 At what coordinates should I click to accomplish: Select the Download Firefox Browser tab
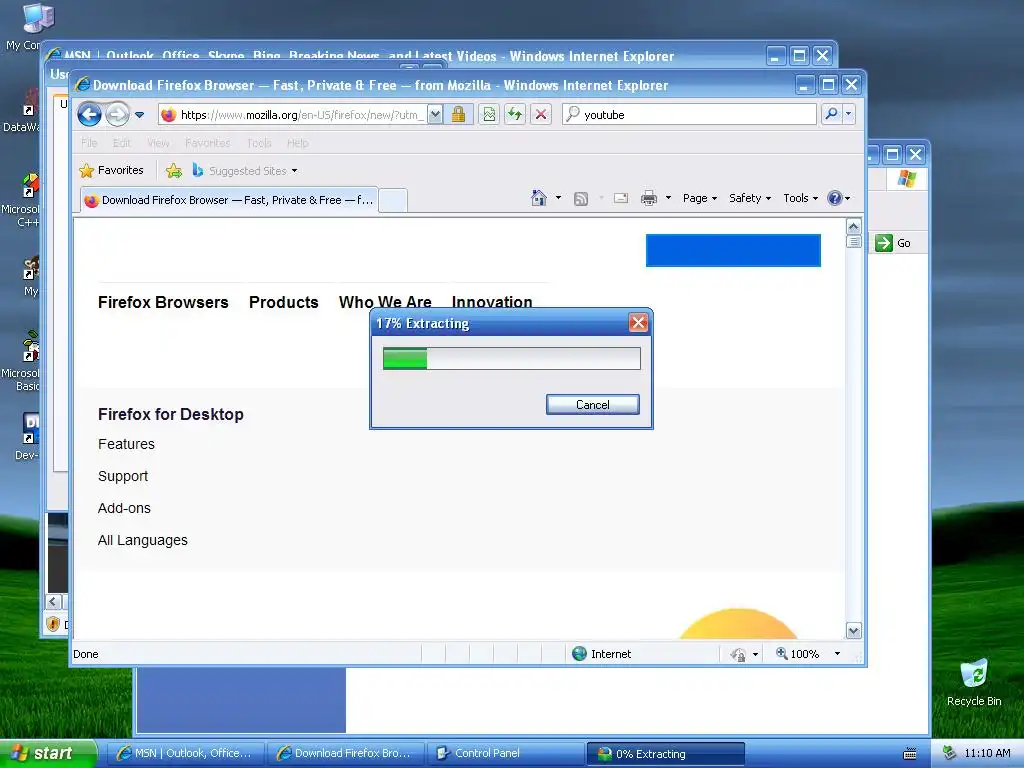tap(229, 200)
